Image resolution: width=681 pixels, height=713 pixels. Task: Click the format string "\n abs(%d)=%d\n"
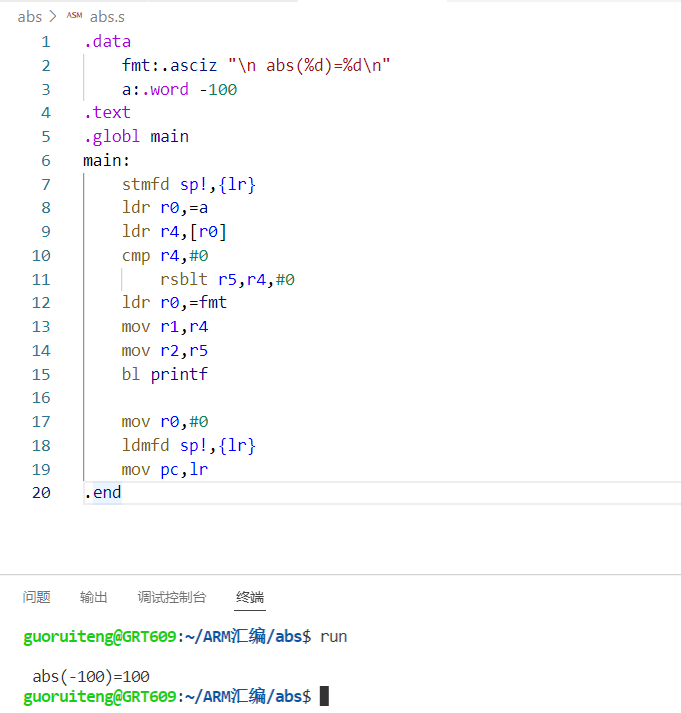[x=309, y=65]
